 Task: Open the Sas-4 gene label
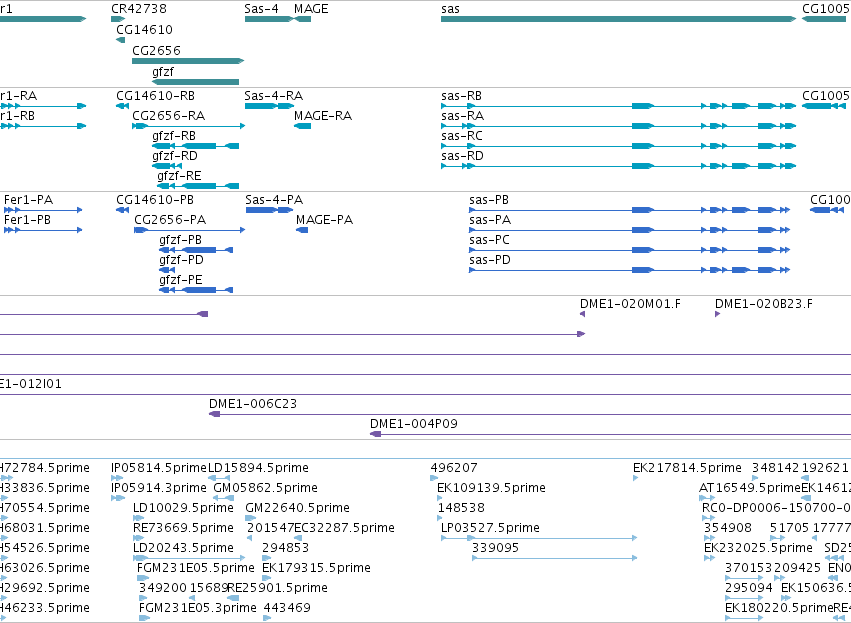(x=261, y=9)
